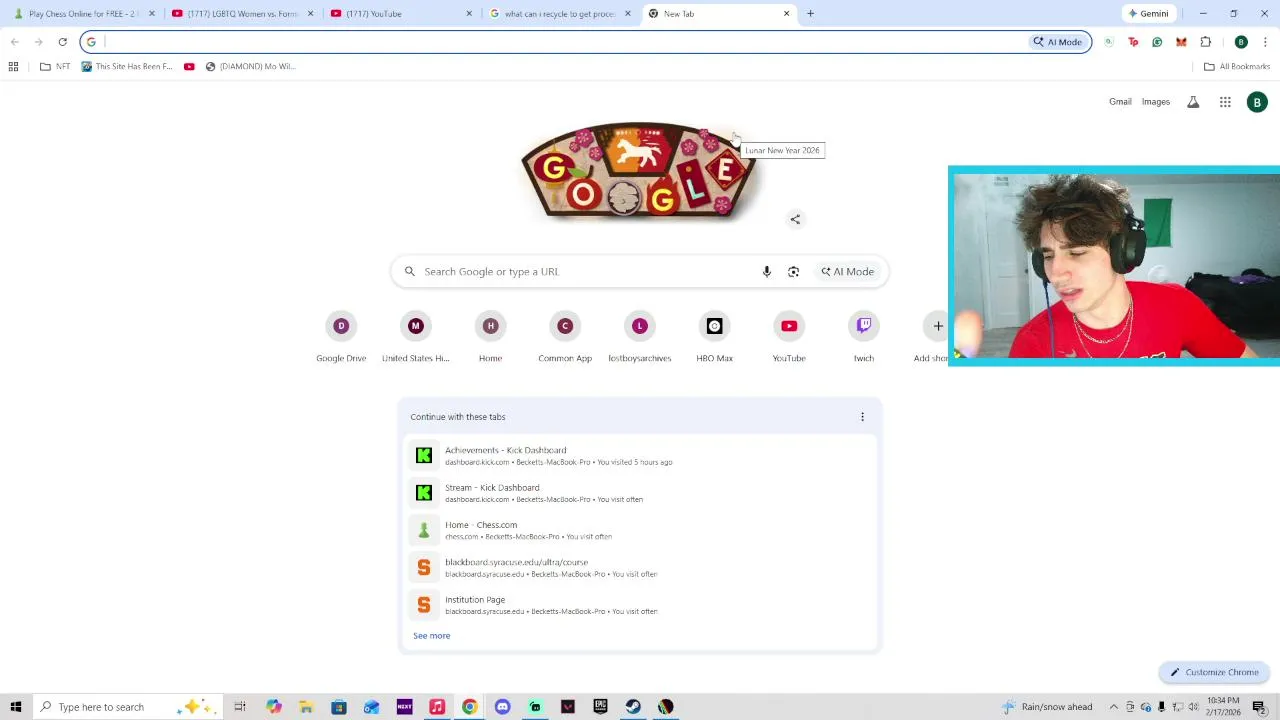Open the MetaMask fox extension
Image resolution: width=1280 pixels, height=720 pixels.
click(x=1181, y=42)
